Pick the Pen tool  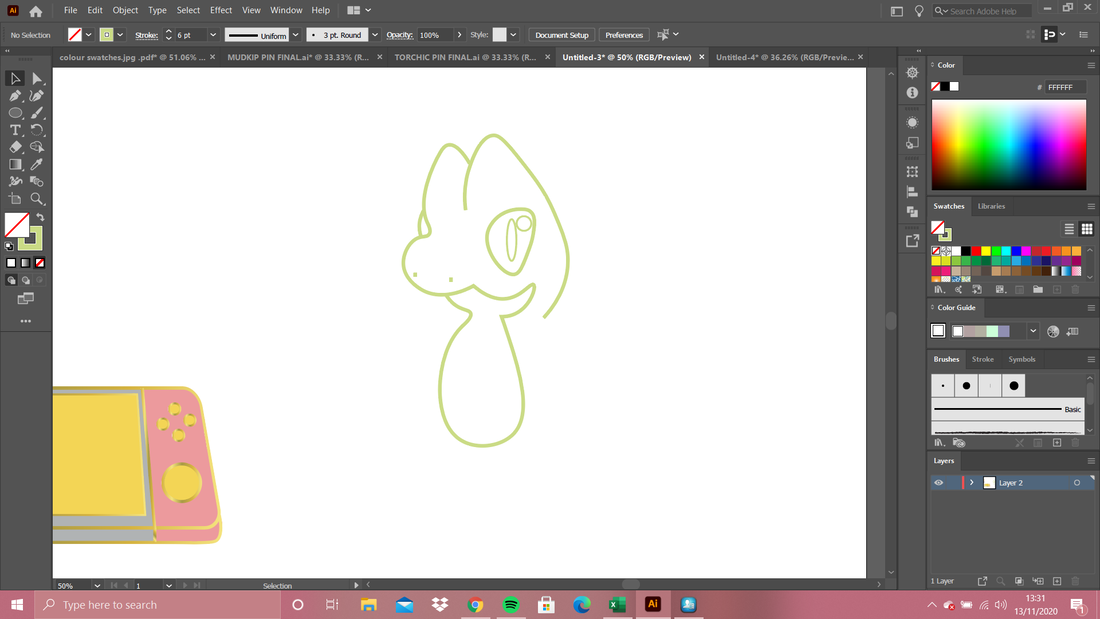click(x=15, y=95)
